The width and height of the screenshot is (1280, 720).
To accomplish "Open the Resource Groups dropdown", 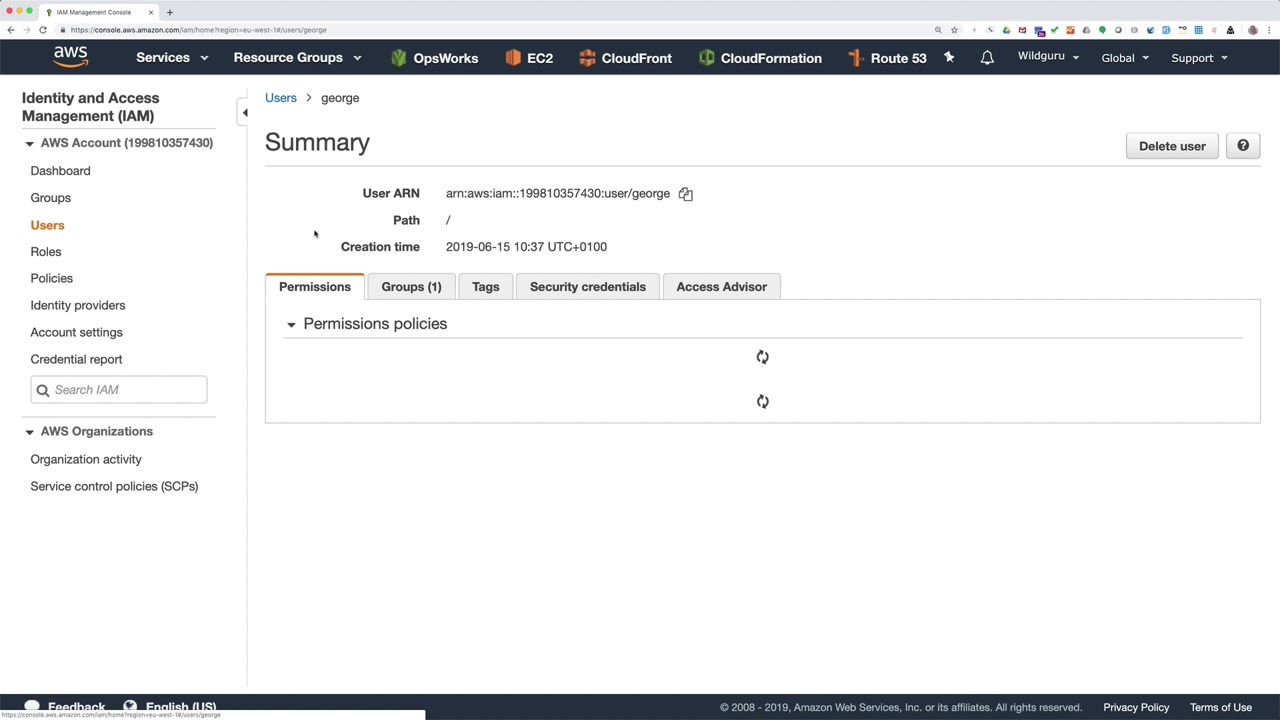I will [x=297, y=58].
